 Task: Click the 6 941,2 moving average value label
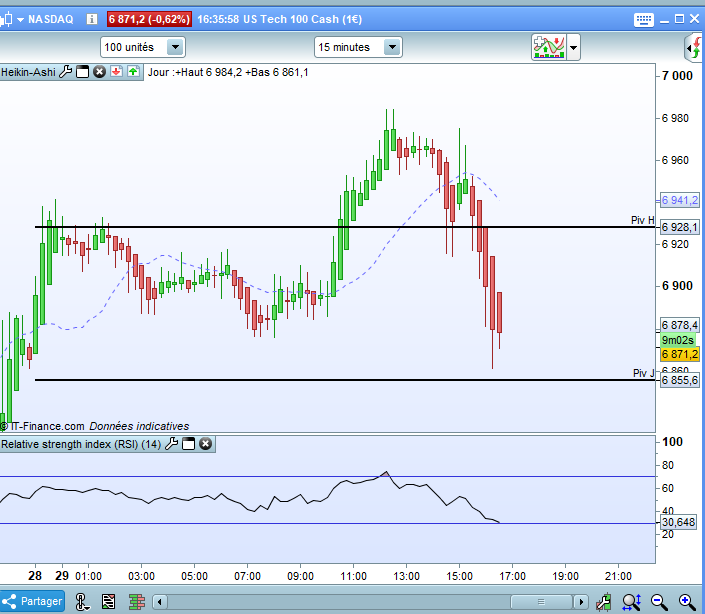click(680, 200)
